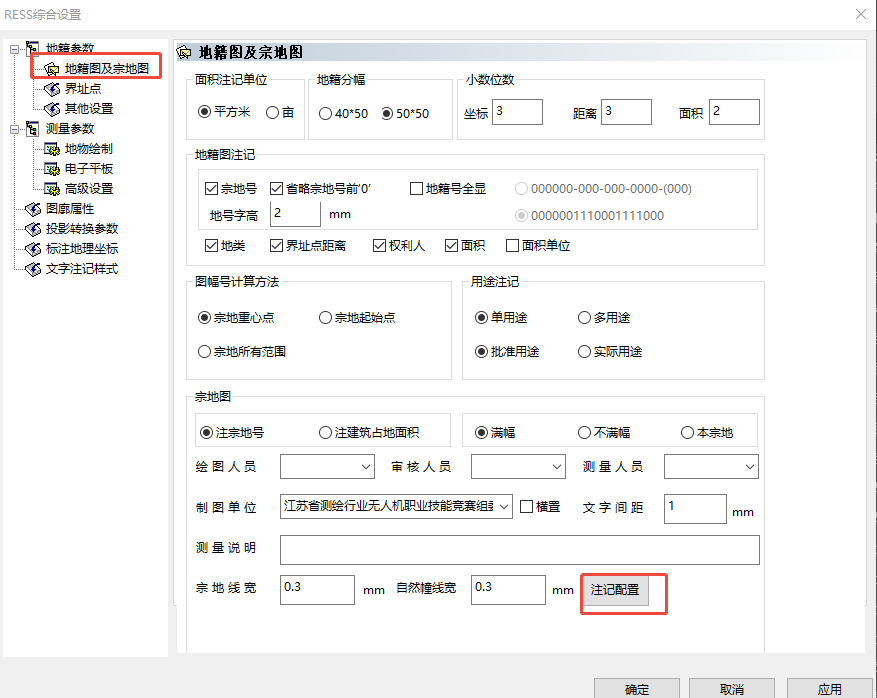Open the 制图单位 combo box
Viewport: 877px width, 698px height.
tap(396, 507)
